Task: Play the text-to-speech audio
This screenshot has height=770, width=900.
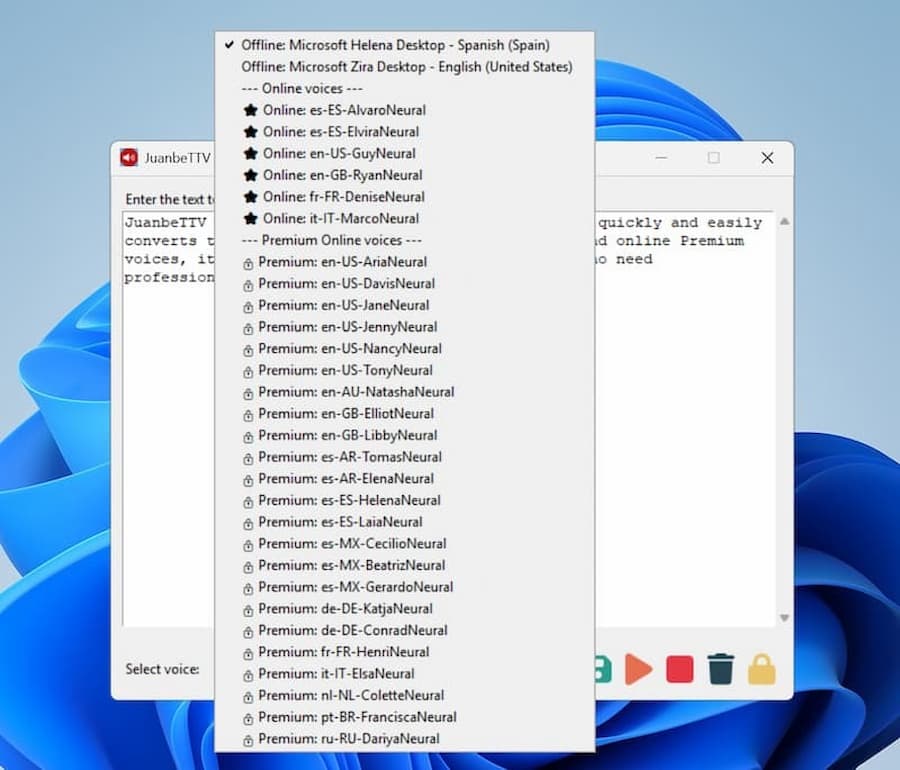Action: [x=639, y=670]
